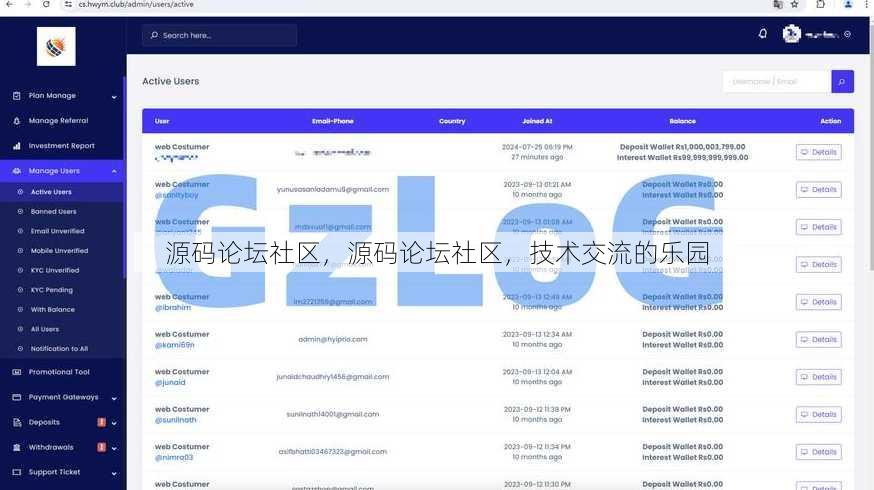Click the browser translate icon
This screenshot has height=490, width=874.
coord(778,4)
